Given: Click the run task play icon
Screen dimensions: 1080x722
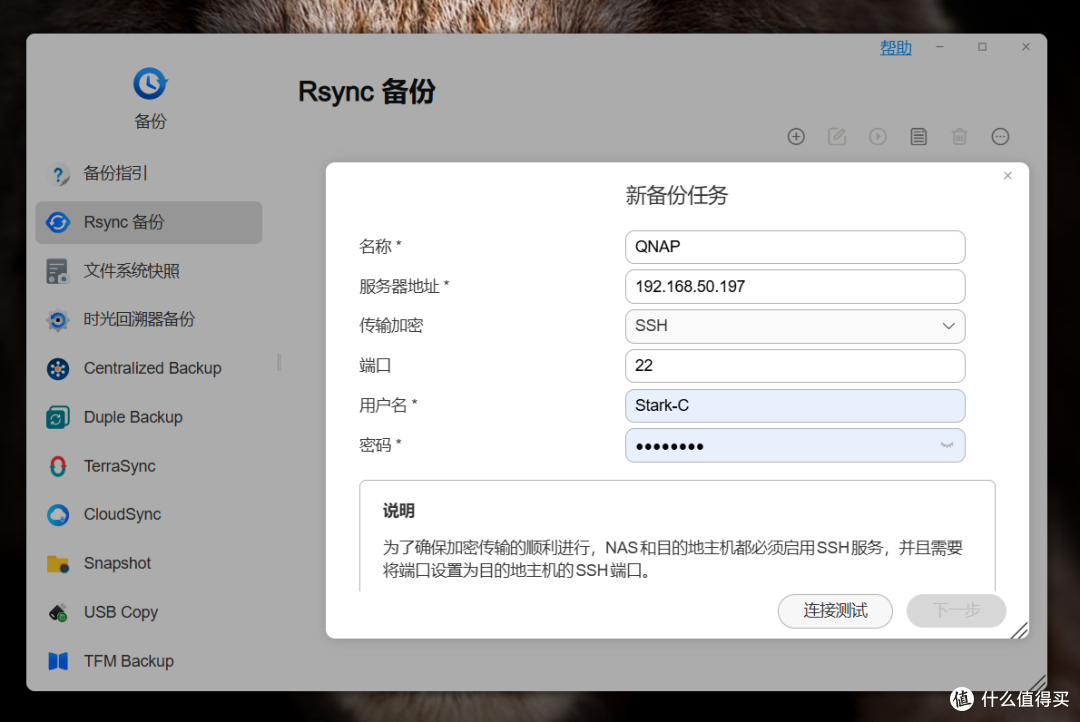Looking at the screenshot, I should (x=878, y=136).
